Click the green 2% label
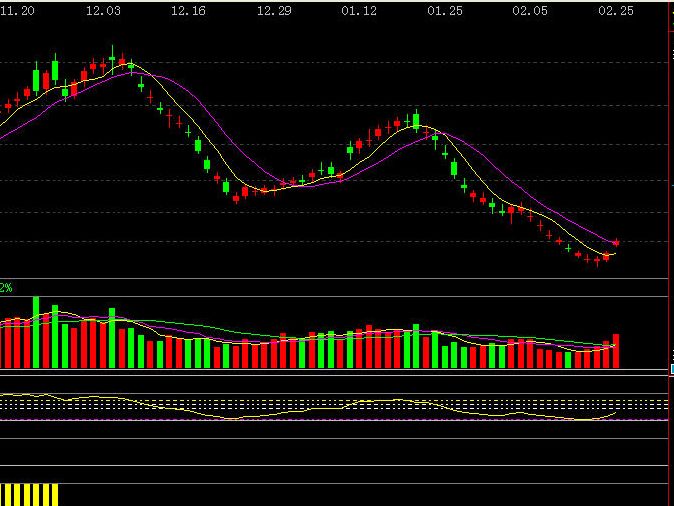Screen dimensions: 674x506 (x=6, y=288)
